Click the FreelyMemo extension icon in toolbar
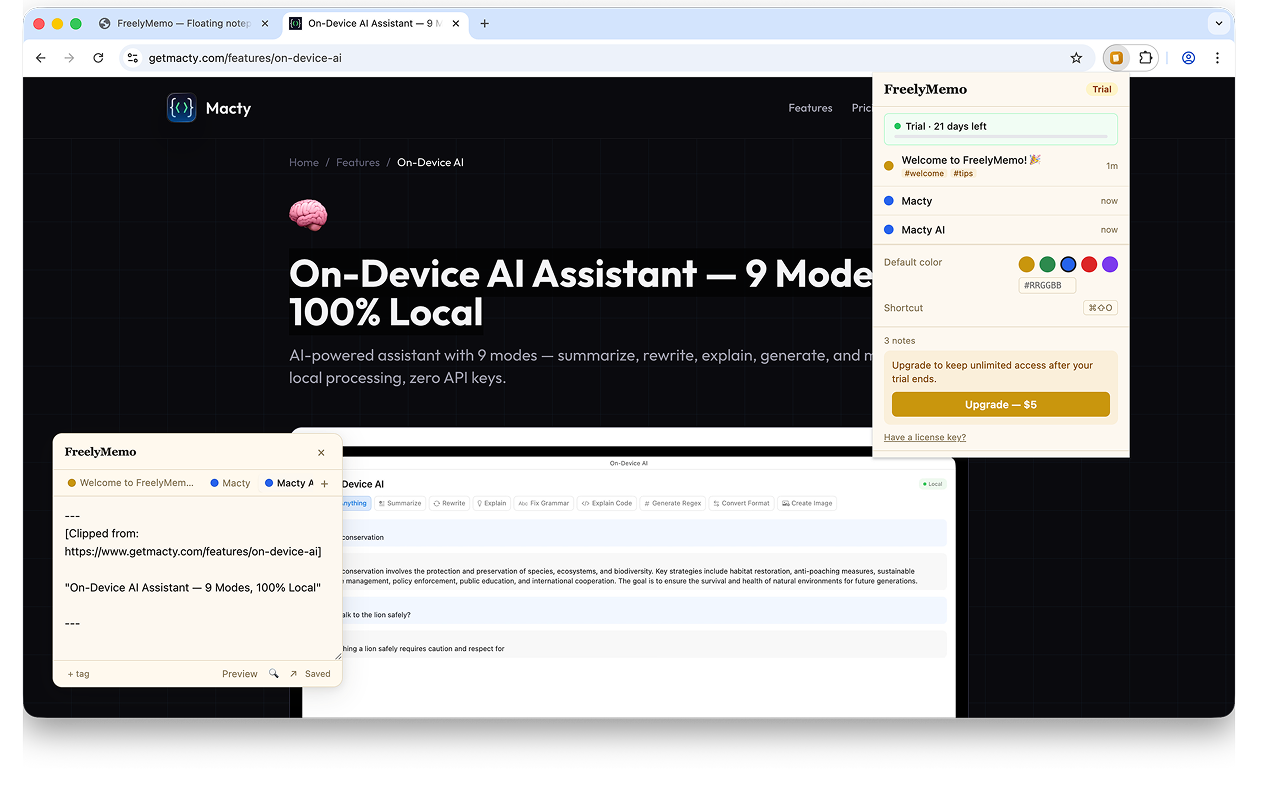 tap(1116, 58)
